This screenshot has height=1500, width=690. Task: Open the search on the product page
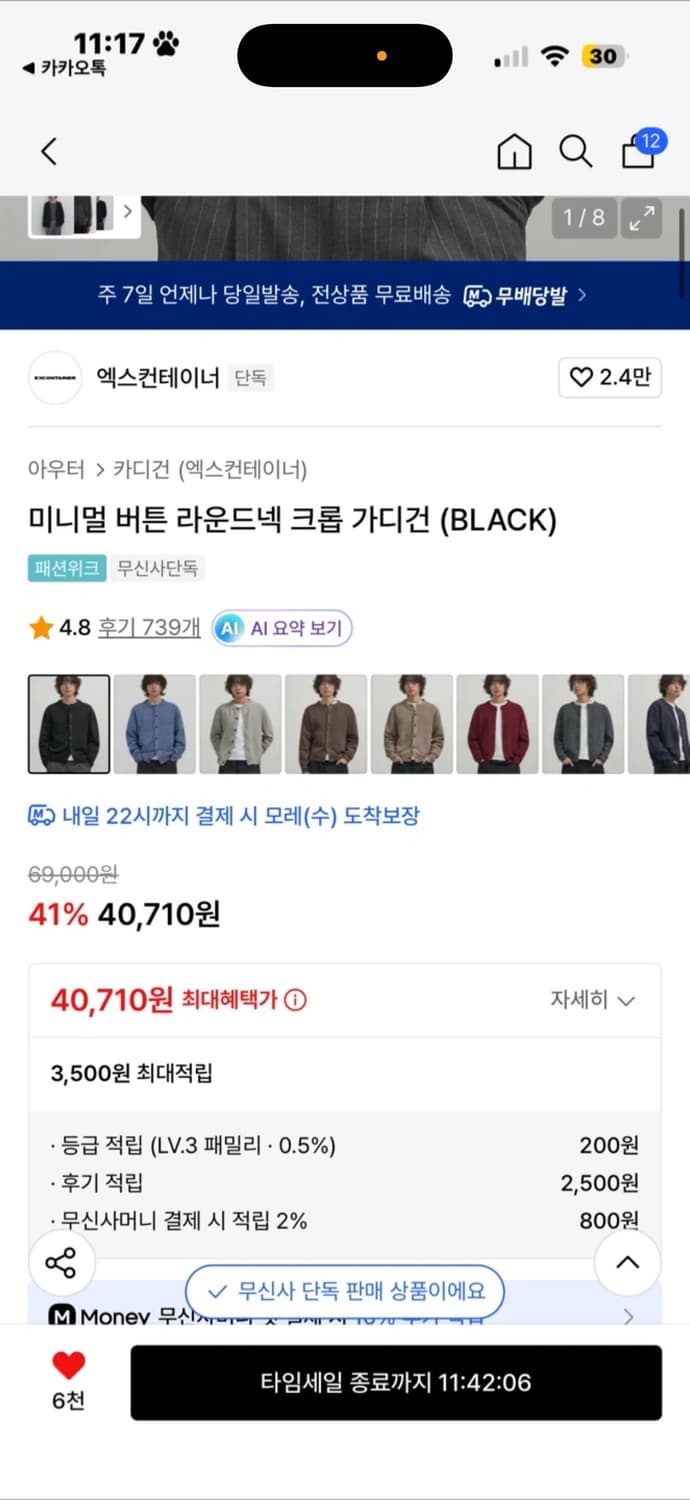(x=576, y=151)
